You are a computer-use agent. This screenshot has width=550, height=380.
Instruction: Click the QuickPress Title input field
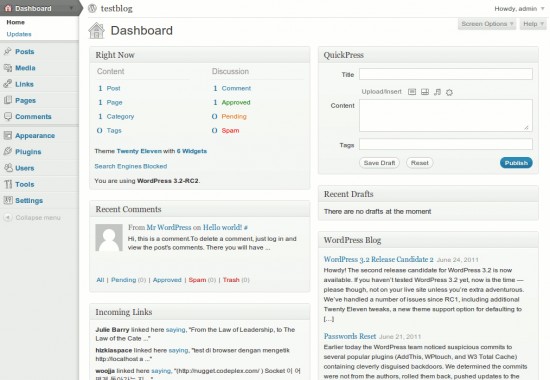445,74
